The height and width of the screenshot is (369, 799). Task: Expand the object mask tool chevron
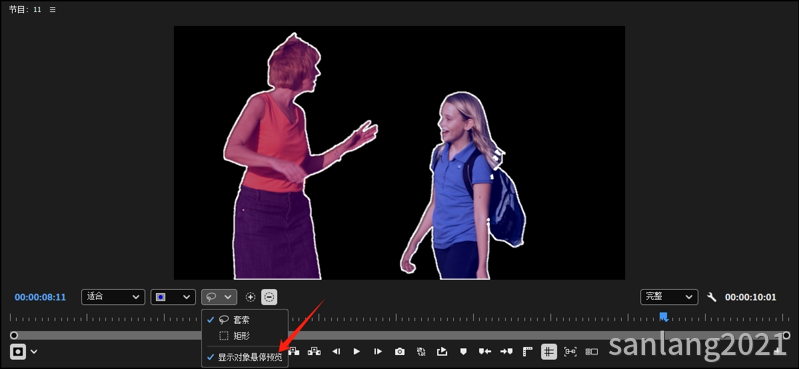click(34, 352)
